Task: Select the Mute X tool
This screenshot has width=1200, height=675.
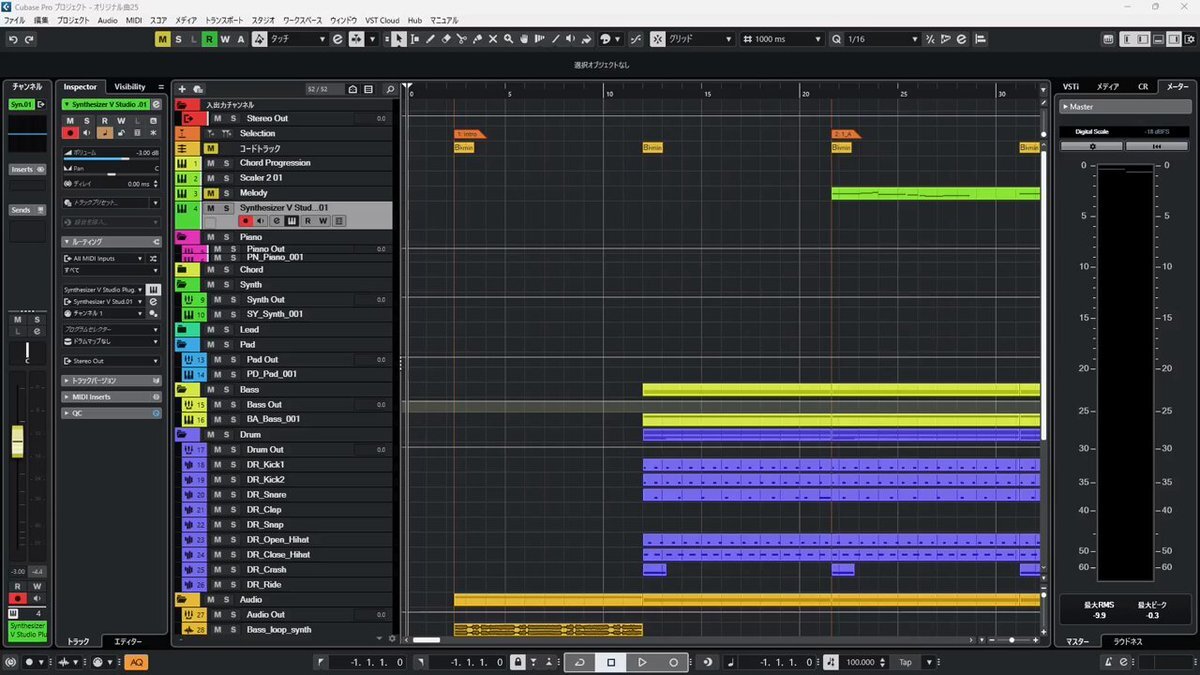Action: pos(493,39)
